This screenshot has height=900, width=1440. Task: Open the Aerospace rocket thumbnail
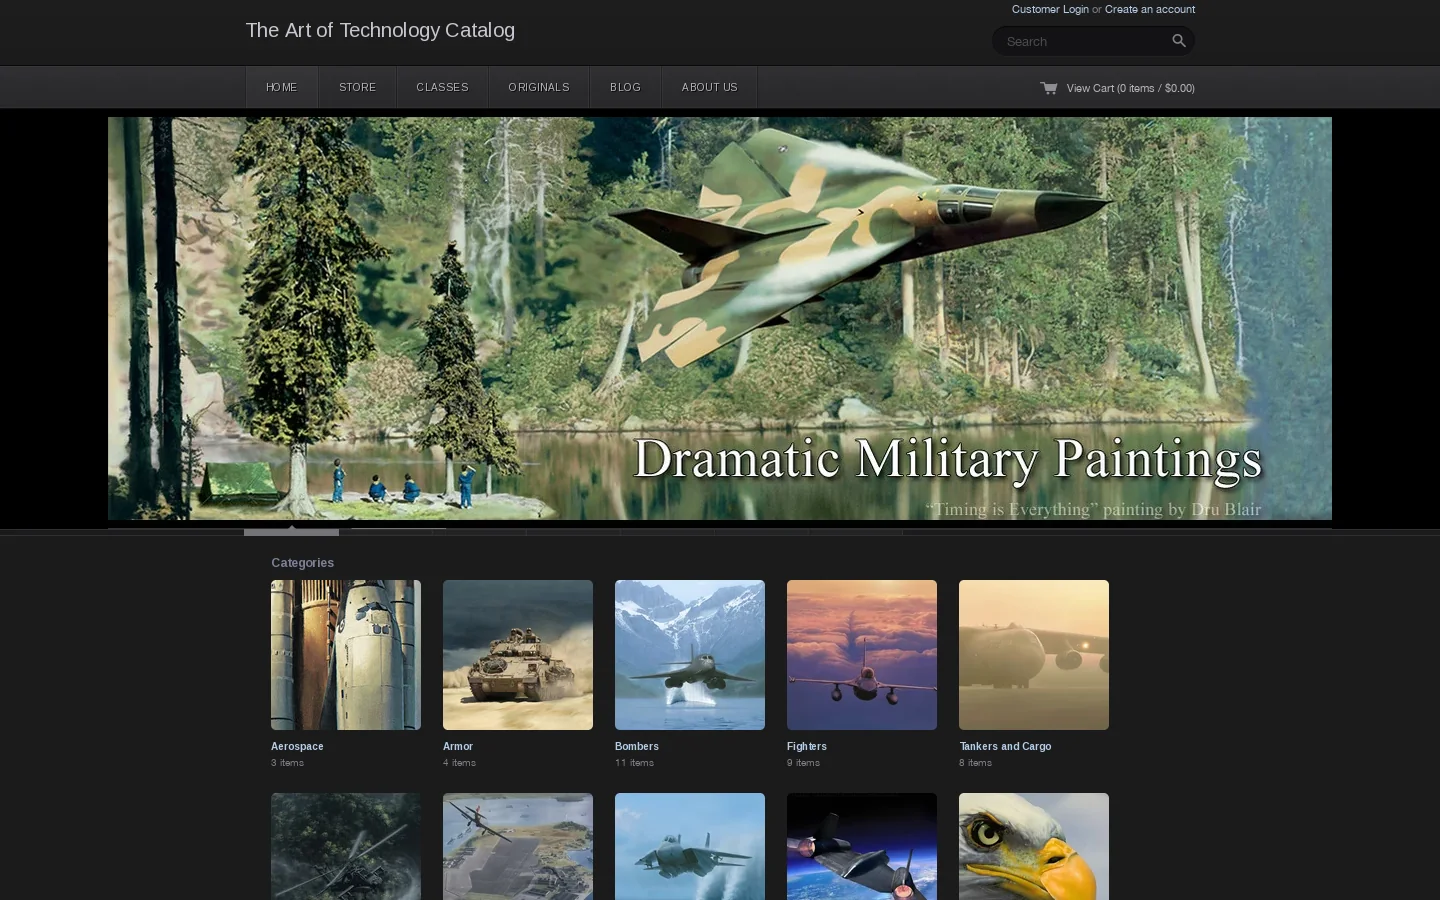[346, 655]
